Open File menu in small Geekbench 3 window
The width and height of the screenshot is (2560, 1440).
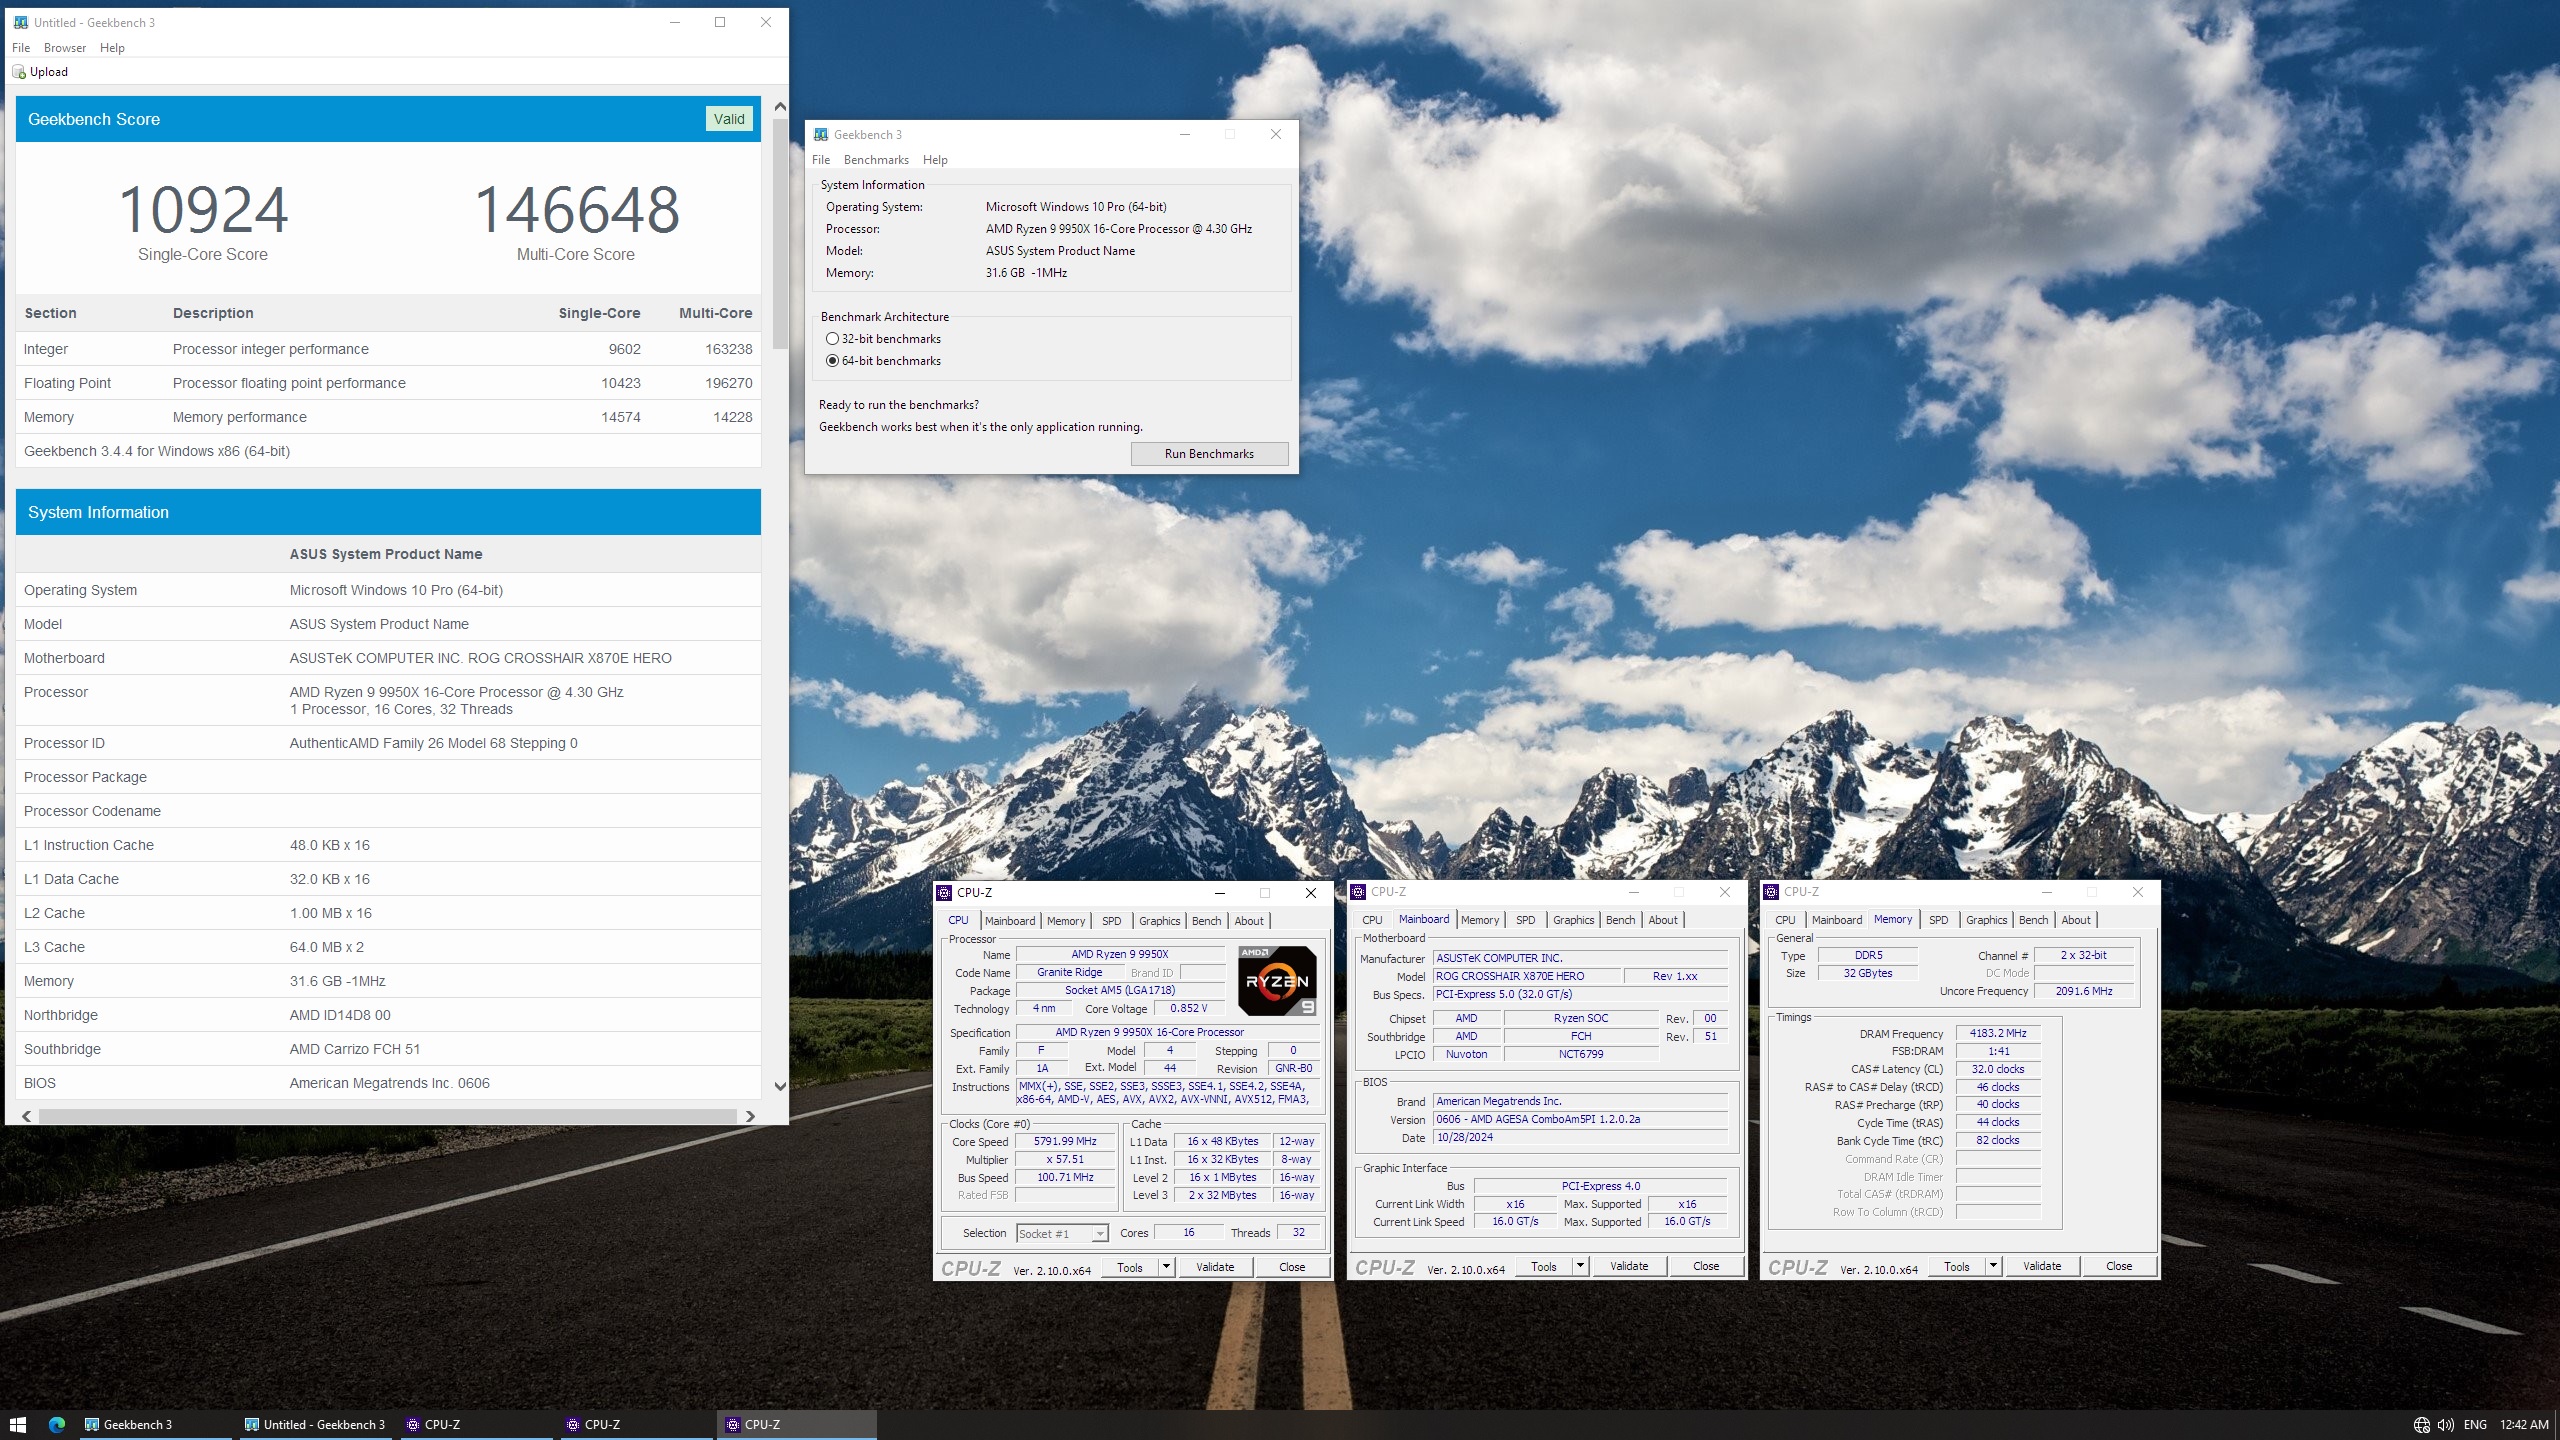(821, 160)
